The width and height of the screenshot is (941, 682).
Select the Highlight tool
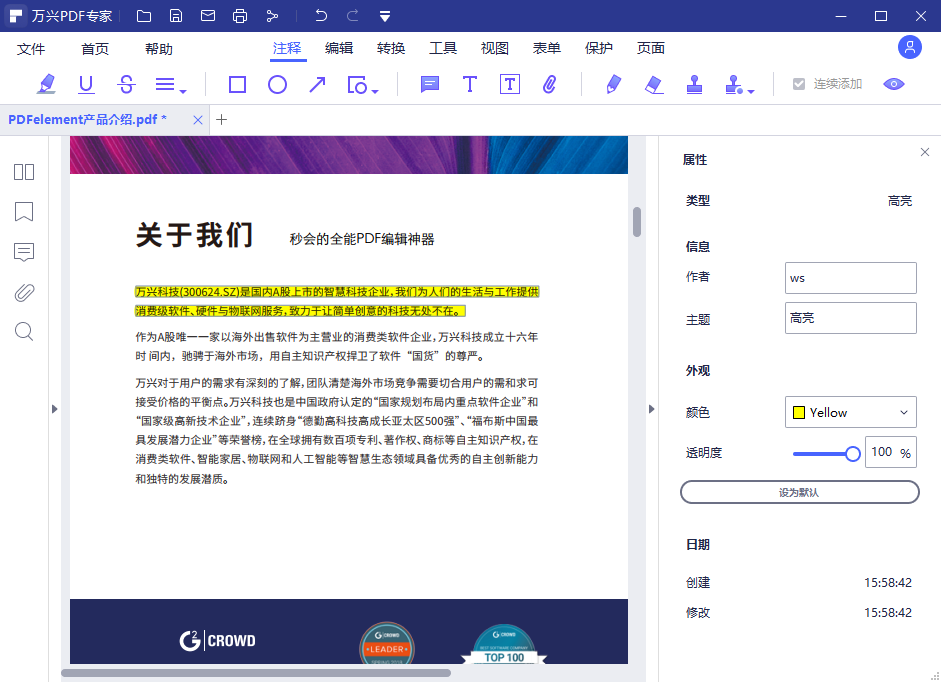(x=46, y=84)
